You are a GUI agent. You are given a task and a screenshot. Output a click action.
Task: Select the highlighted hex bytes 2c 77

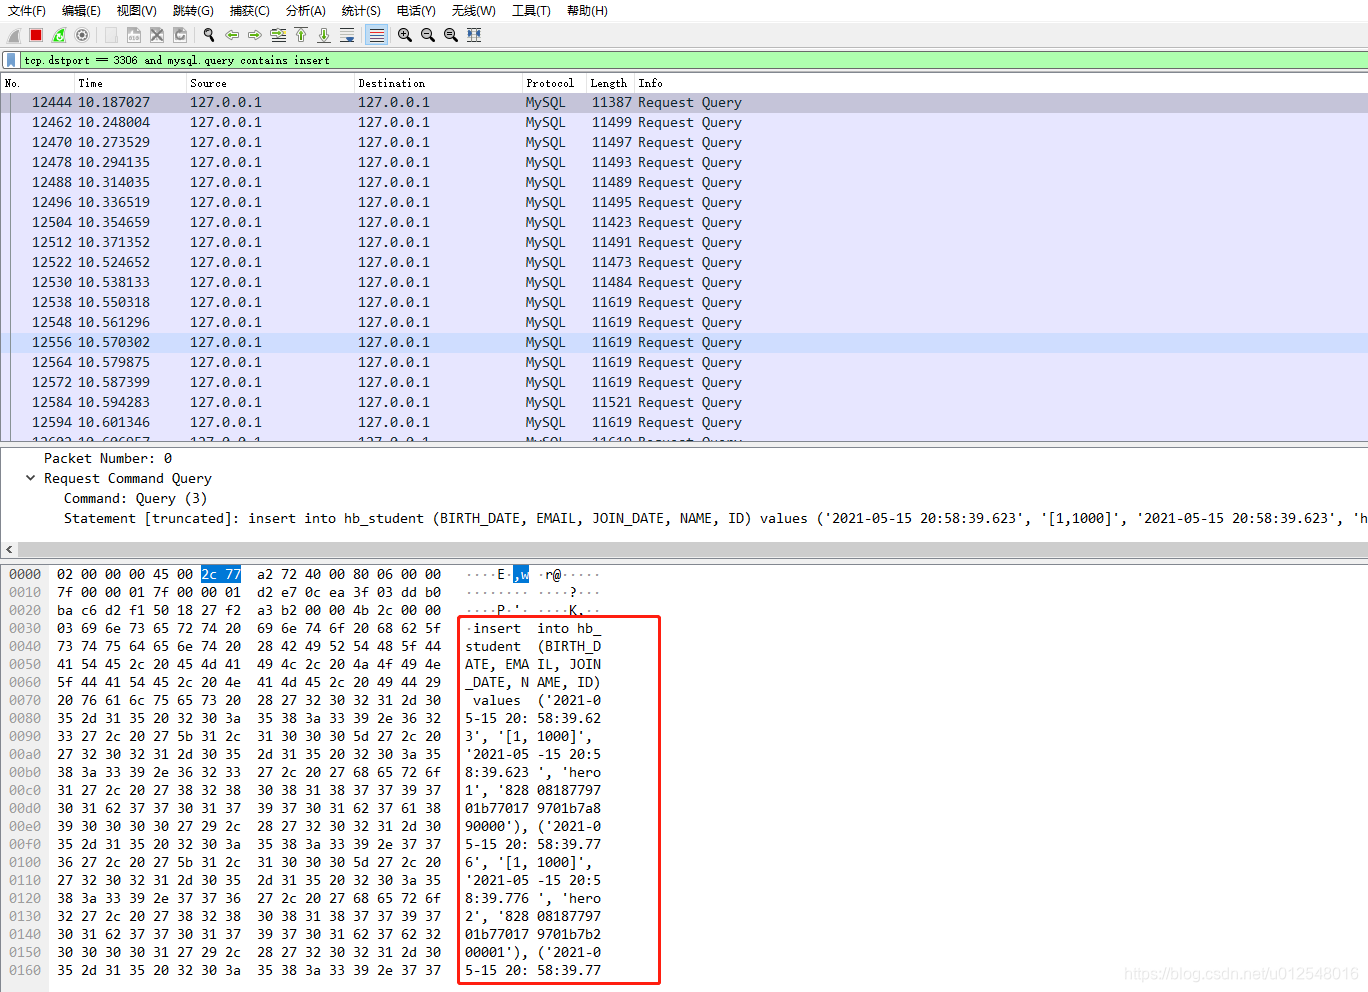221,574
